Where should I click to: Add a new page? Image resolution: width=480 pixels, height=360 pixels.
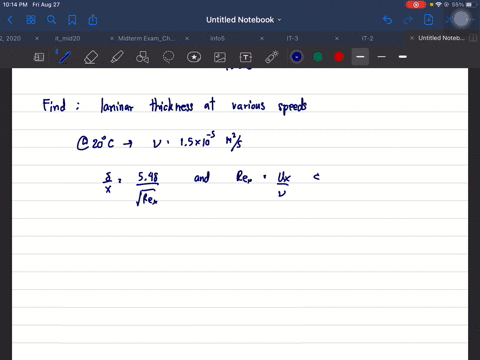coord(429,20)
